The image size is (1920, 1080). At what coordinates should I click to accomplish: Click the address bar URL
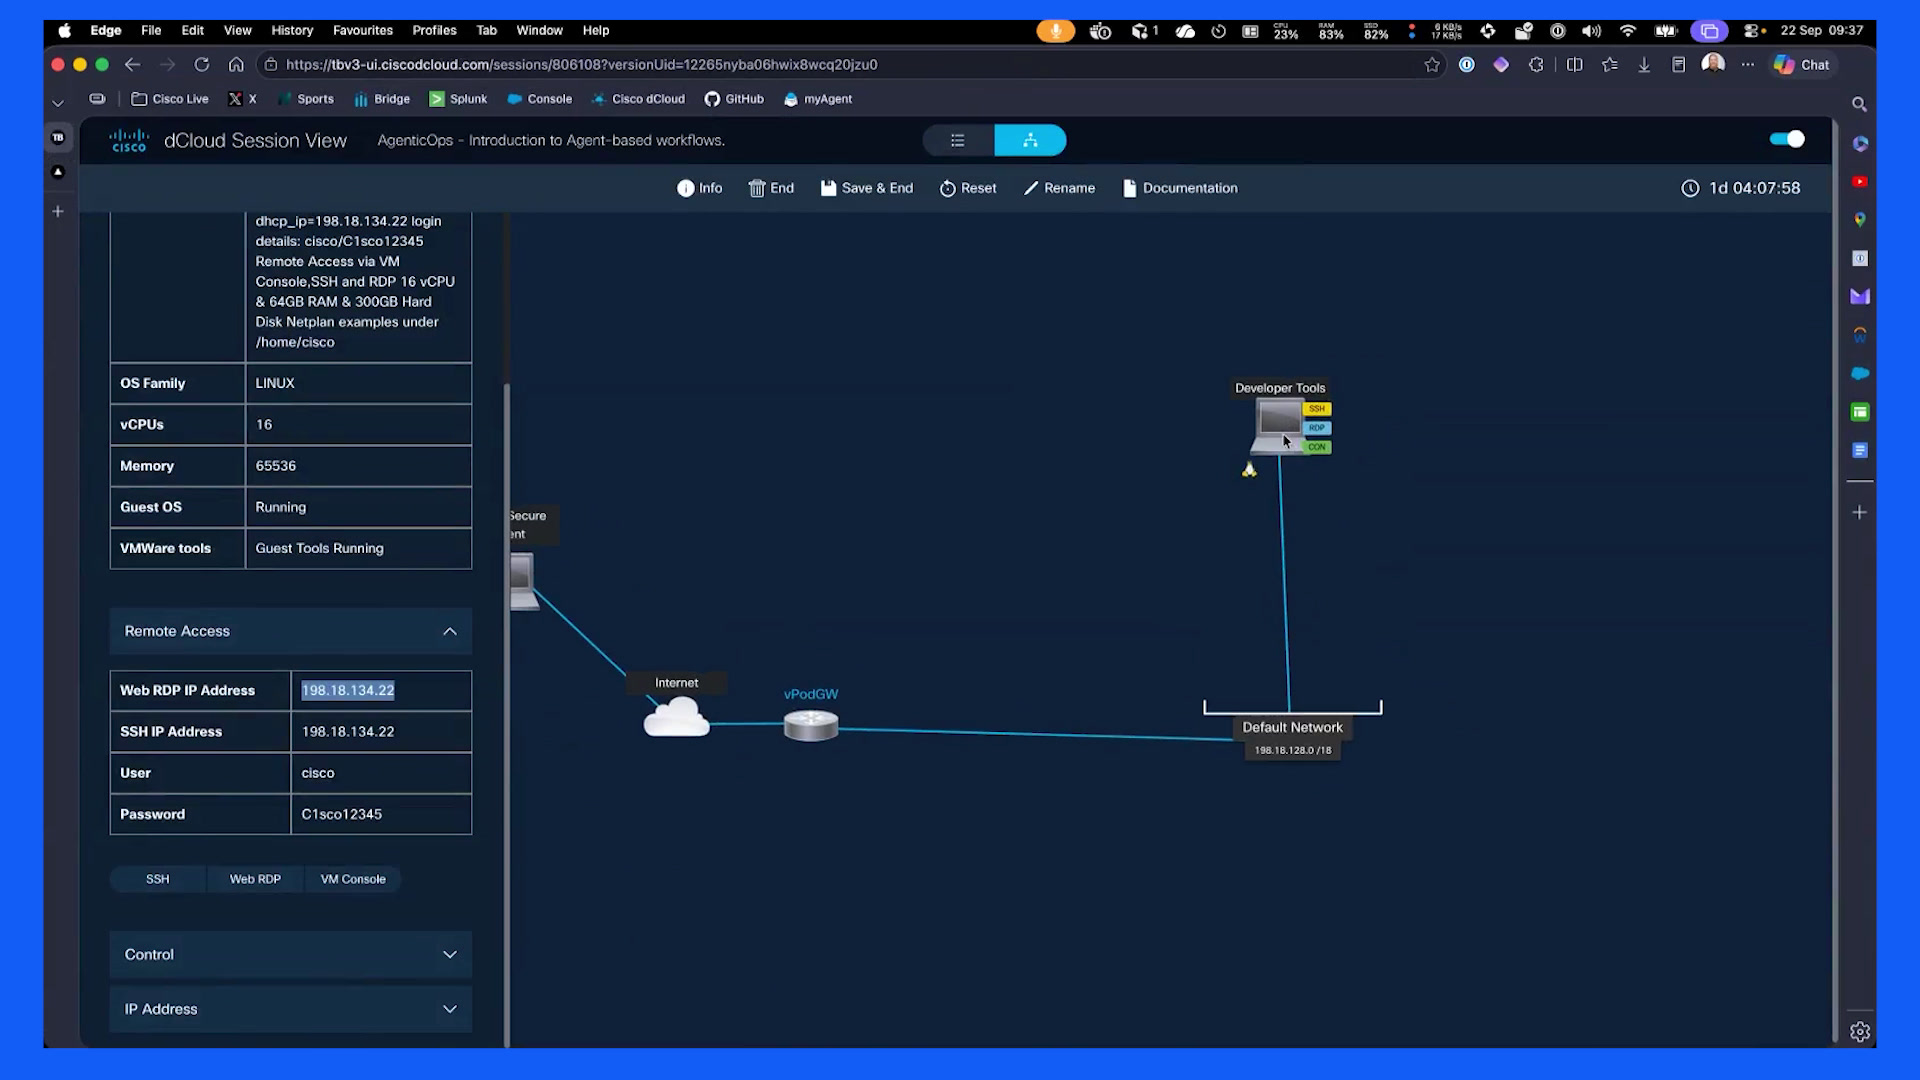point(581,65)
